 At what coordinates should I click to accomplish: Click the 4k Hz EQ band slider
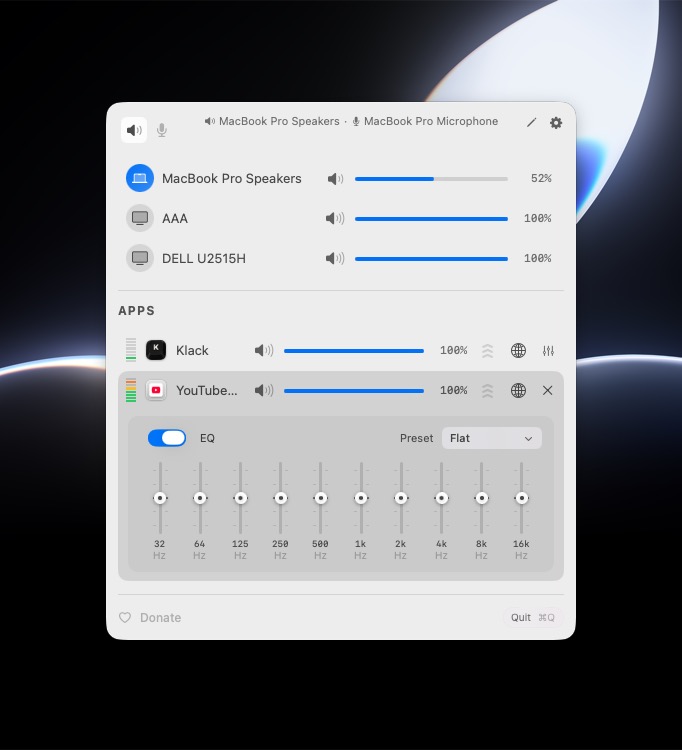tap(441, 498)
